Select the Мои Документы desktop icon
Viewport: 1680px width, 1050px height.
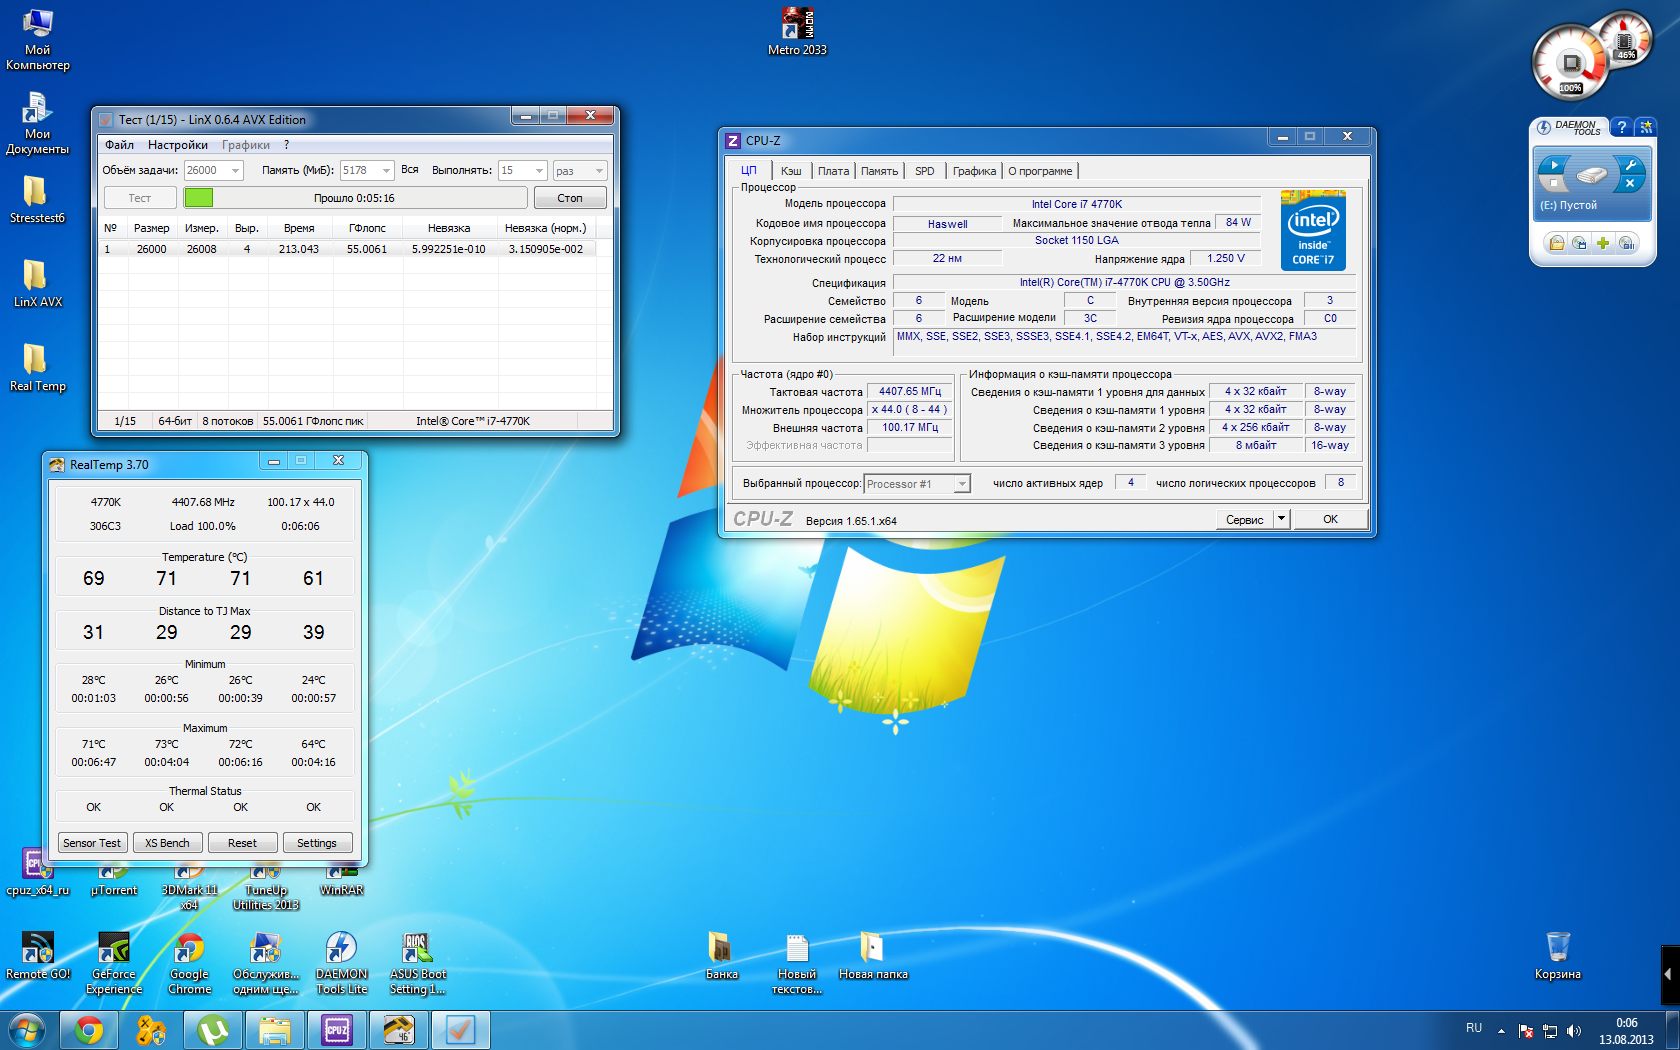point(38,124)
